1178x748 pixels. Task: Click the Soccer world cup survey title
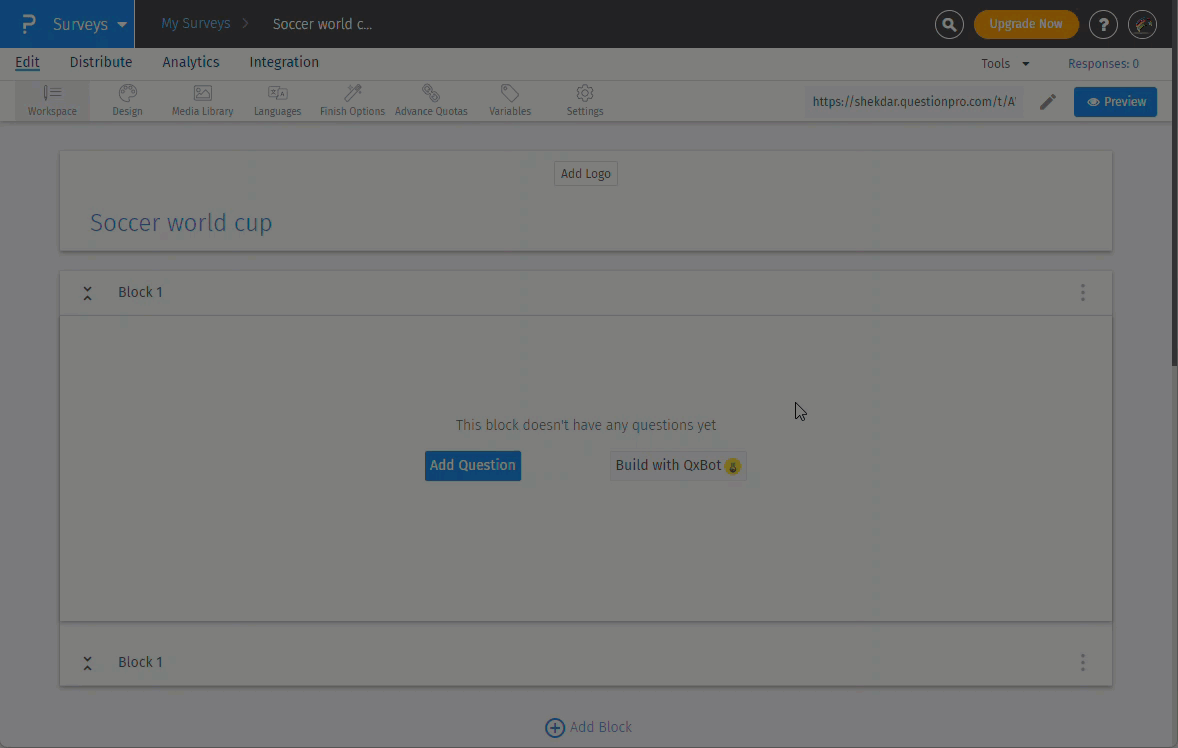tap(181, 223)
